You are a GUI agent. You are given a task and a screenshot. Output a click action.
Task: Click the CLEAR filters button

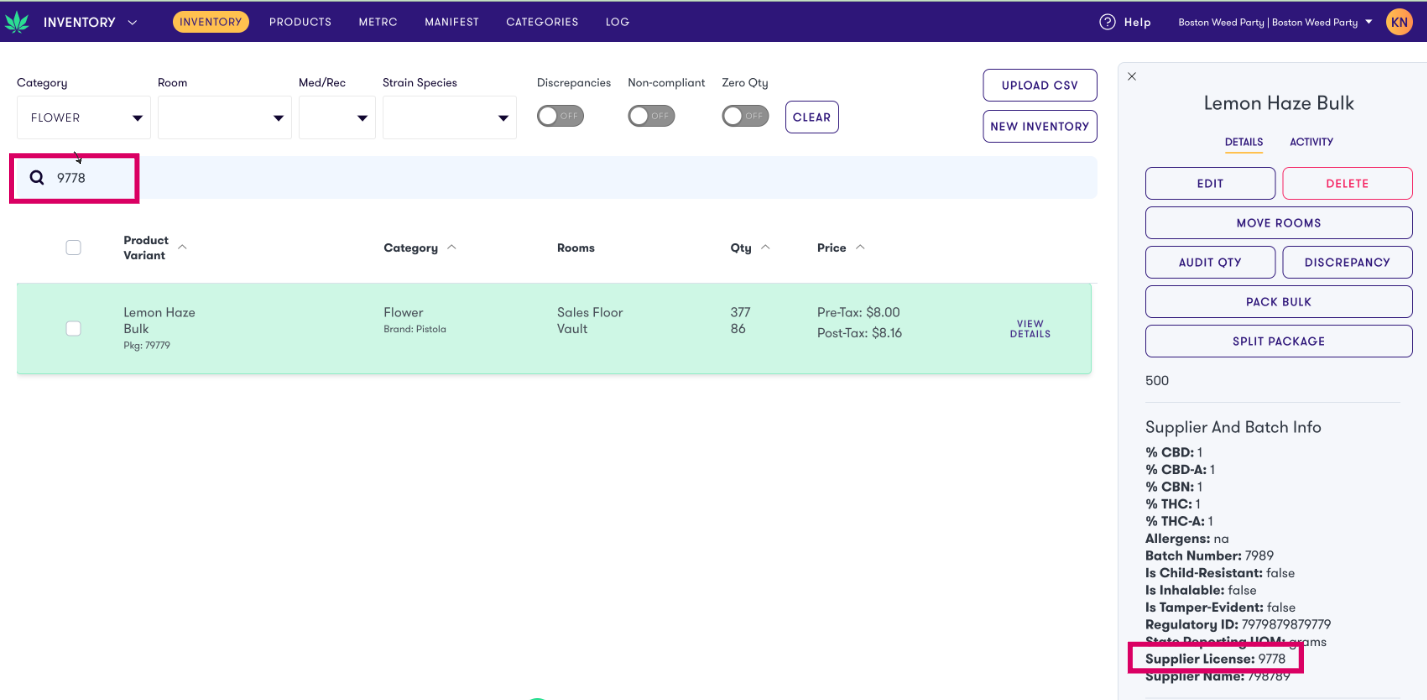812,117
